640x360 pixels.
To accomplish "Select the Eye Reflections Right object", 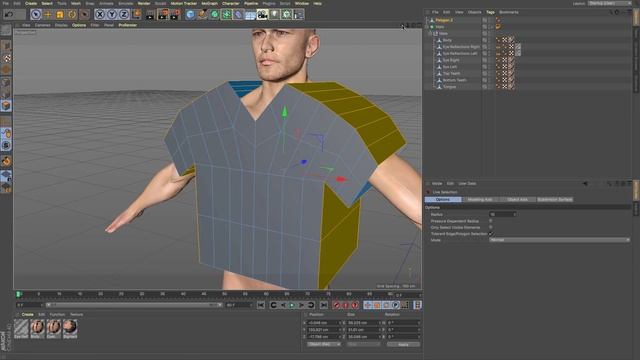I will [461, 47].
